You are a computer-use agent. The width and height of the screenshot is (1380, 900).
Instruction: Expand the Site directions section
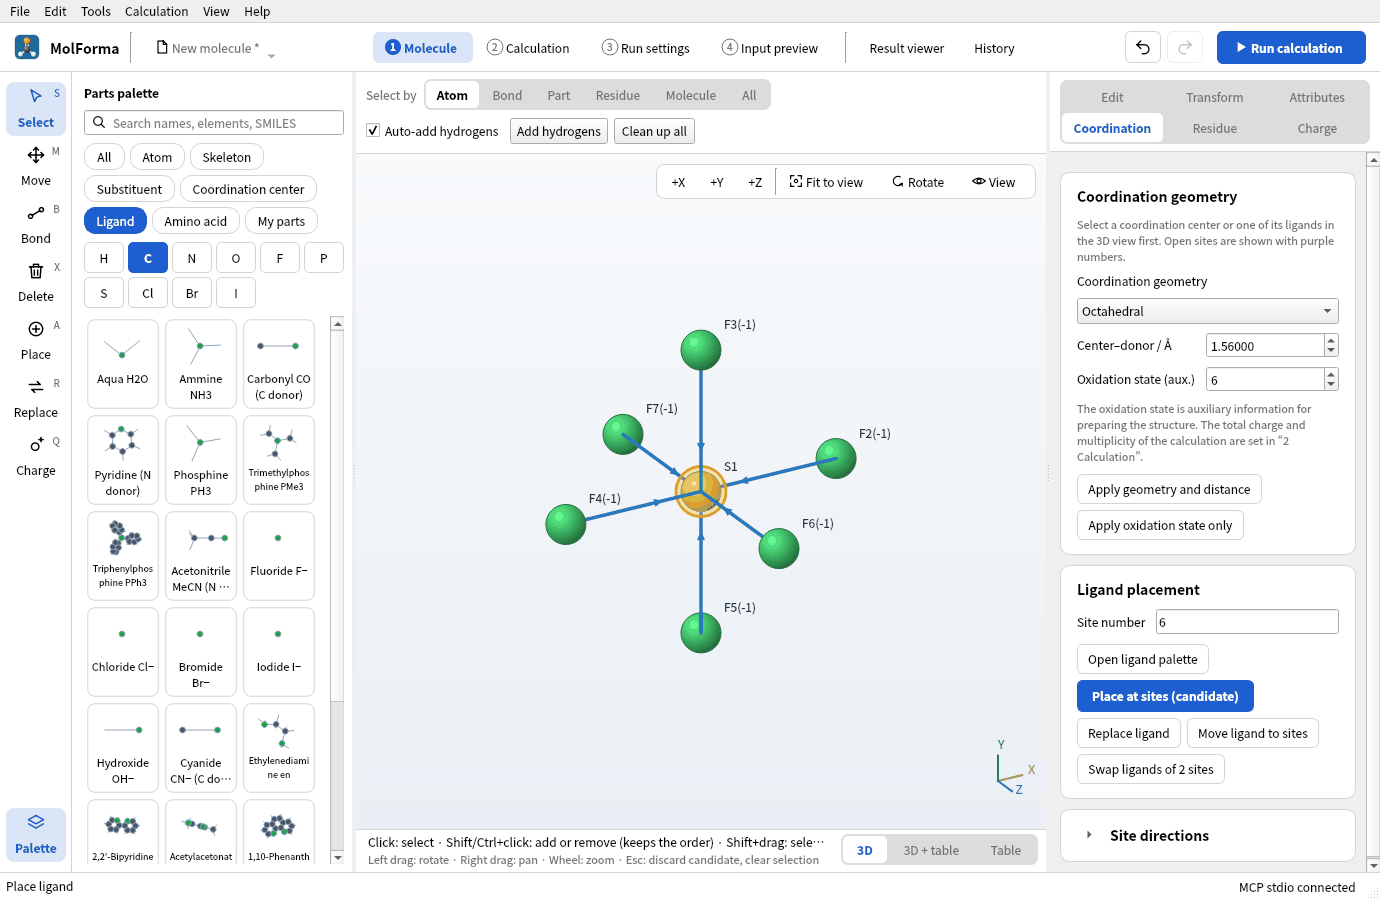tap(1207, 835)
